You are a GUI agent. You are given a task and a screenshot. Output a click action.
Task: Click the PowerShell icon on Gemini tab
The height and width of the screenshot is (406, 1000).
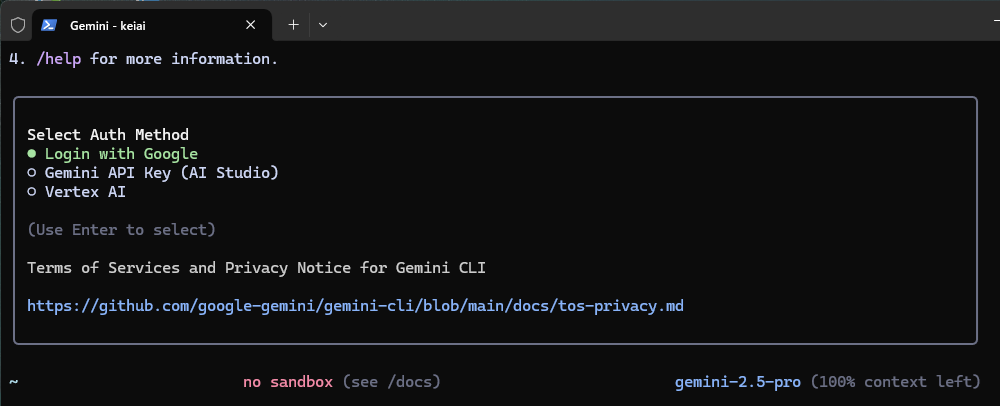pos(48,25)
